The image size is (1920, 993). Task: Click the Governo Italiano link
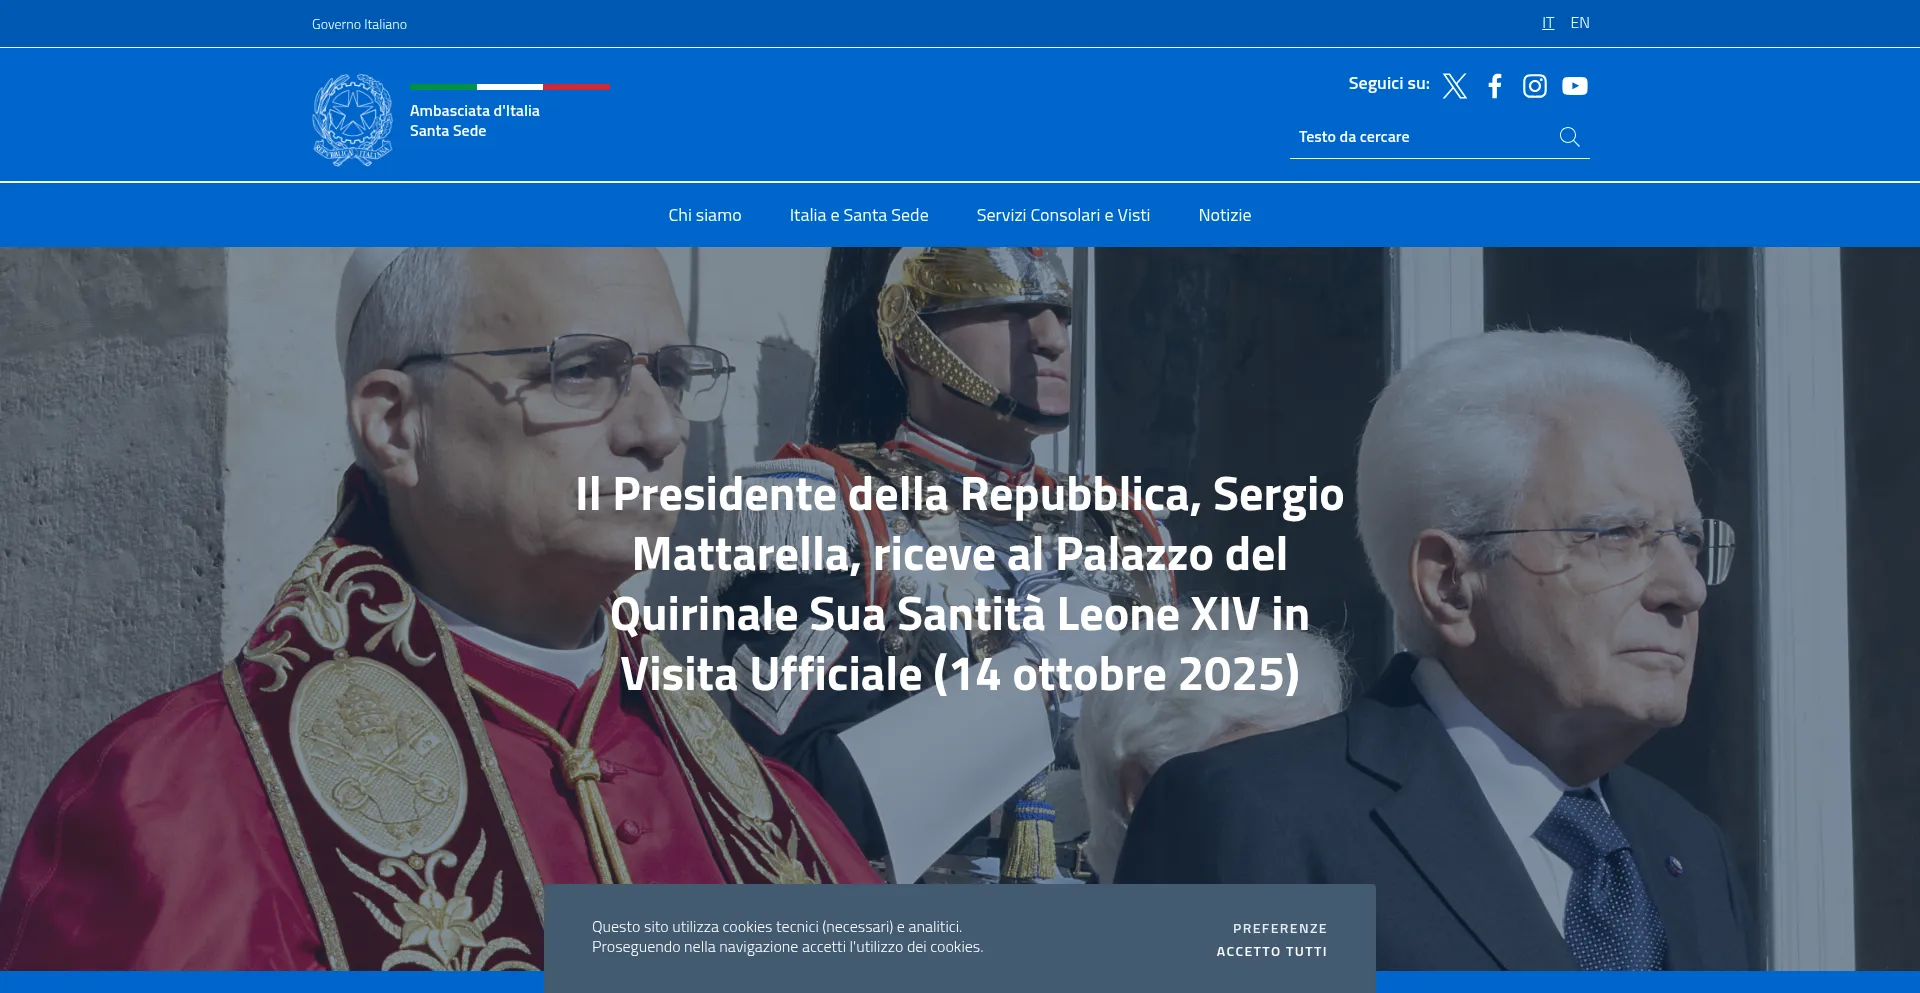pyautogui.click(x=359, y=24)
